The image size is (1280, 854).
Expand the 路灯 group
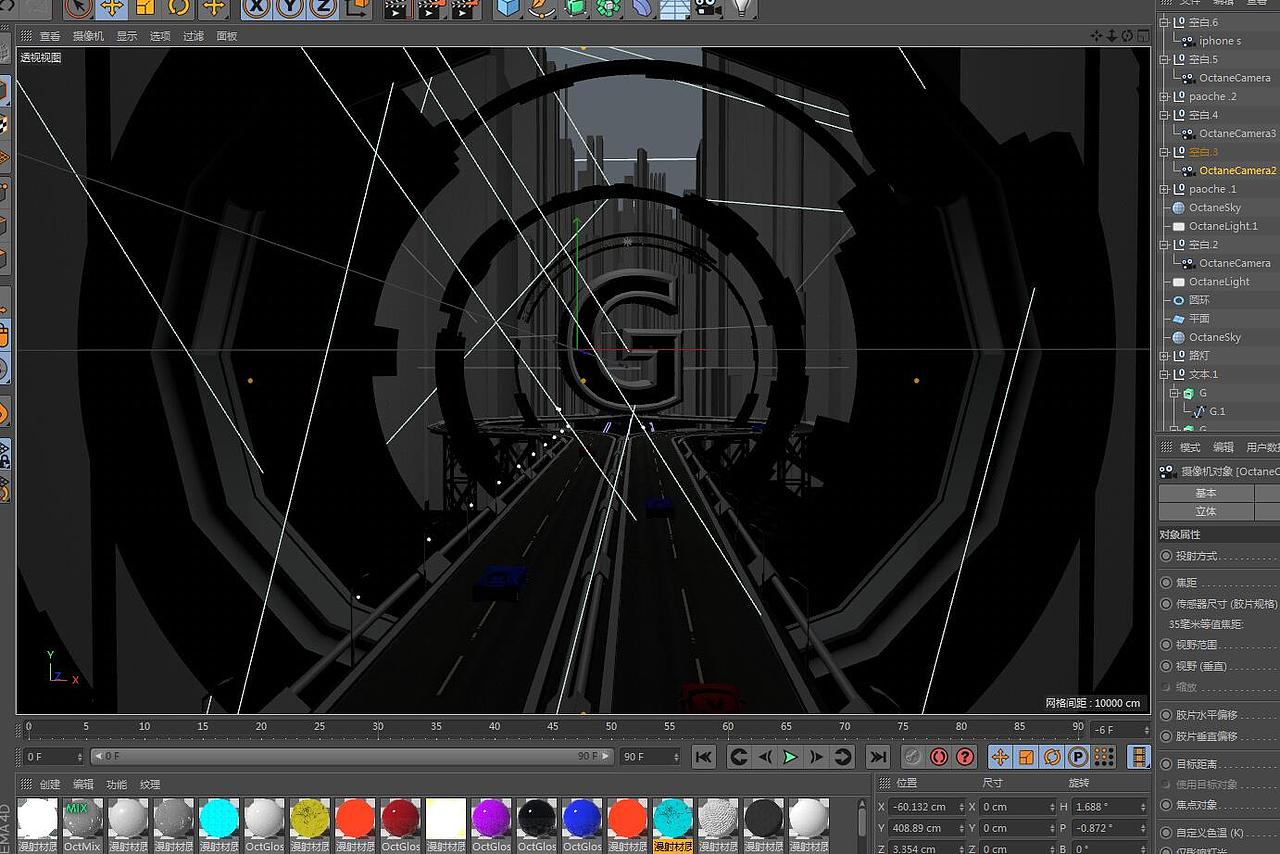coord(1164,355)
